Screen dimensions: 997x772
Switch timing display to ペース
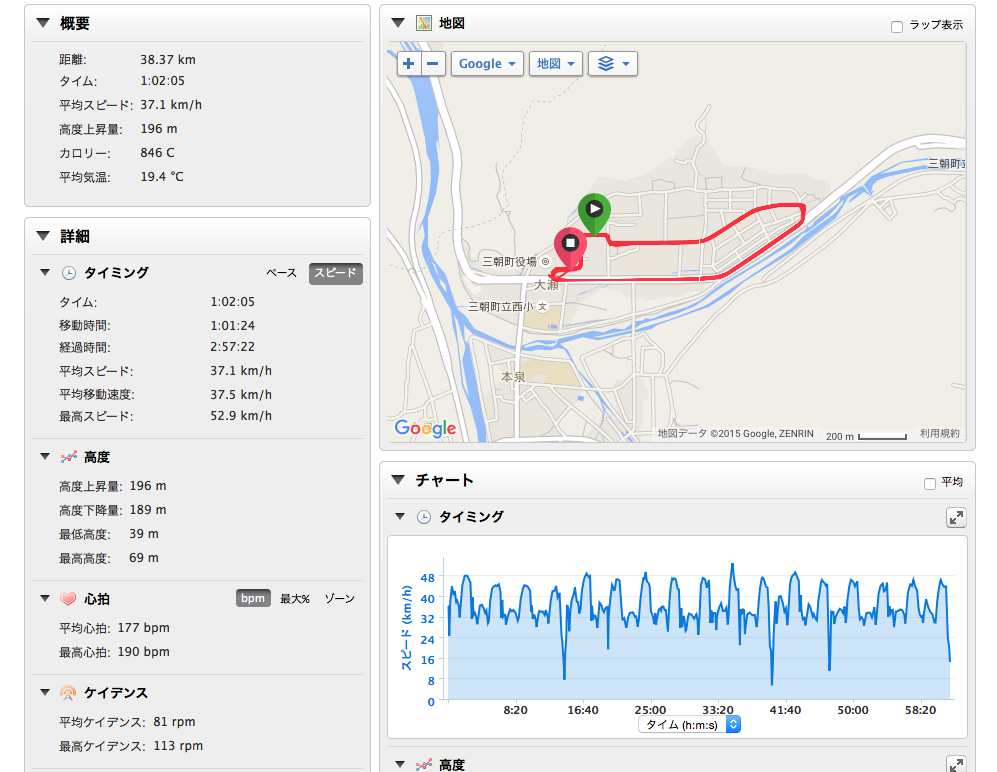[281, 273]
